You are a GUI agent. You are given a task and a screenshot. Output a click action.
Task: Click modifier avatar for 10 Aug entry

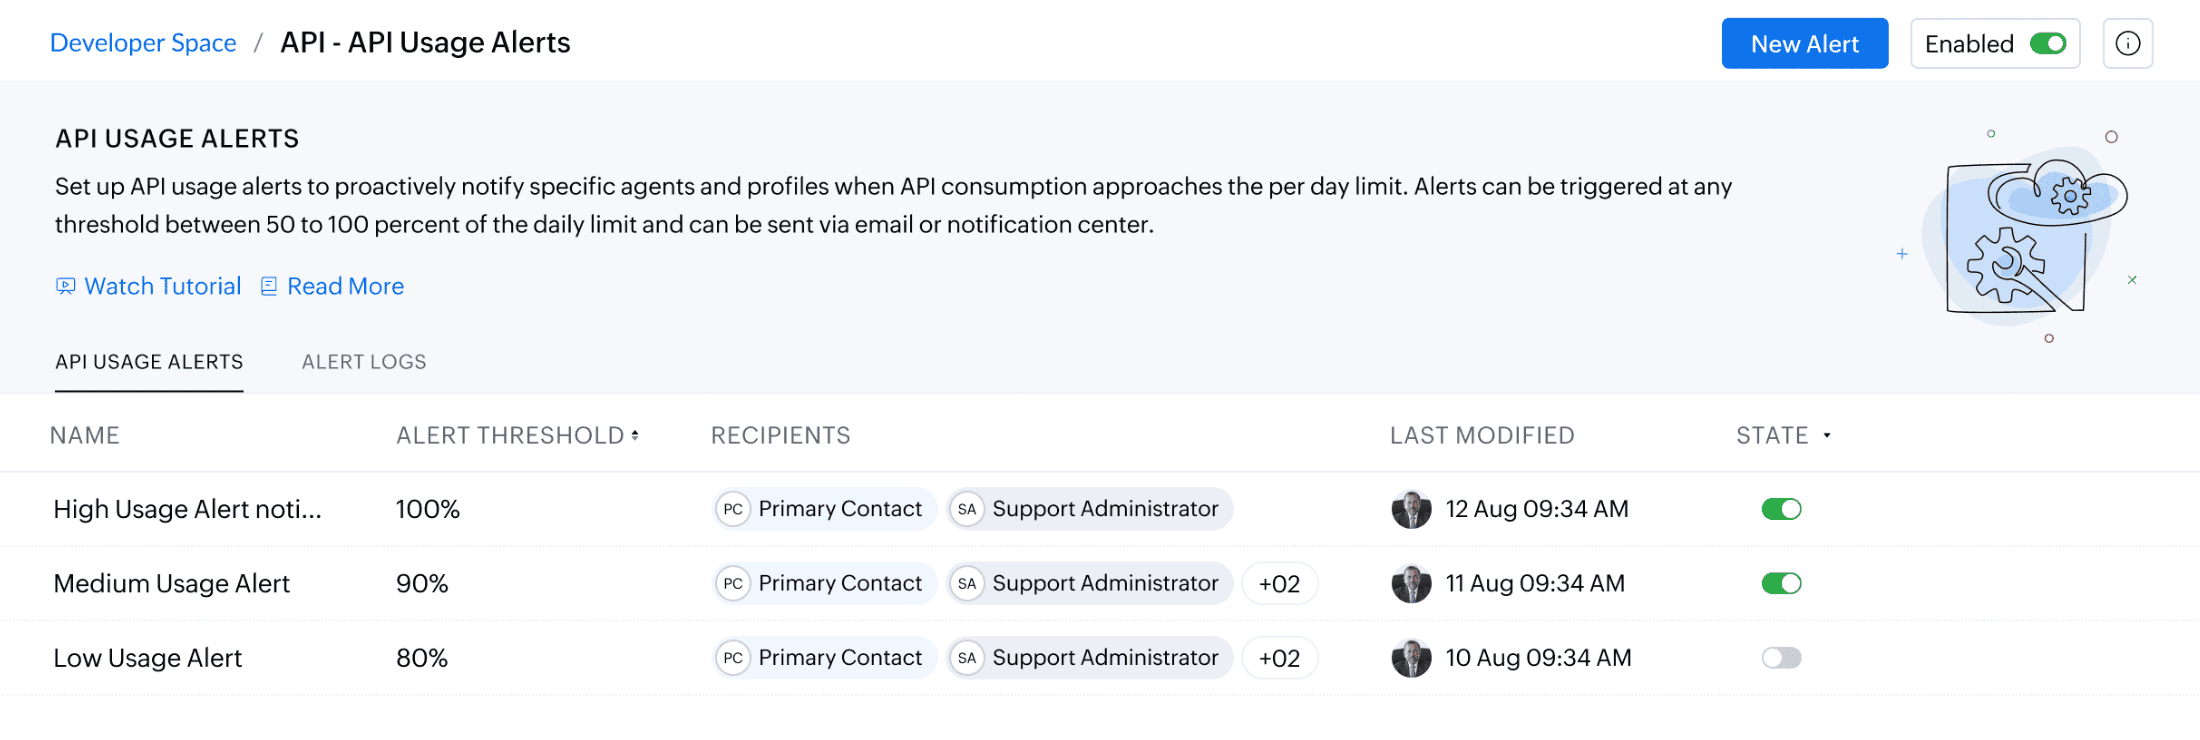click(x=1411, y=658)
